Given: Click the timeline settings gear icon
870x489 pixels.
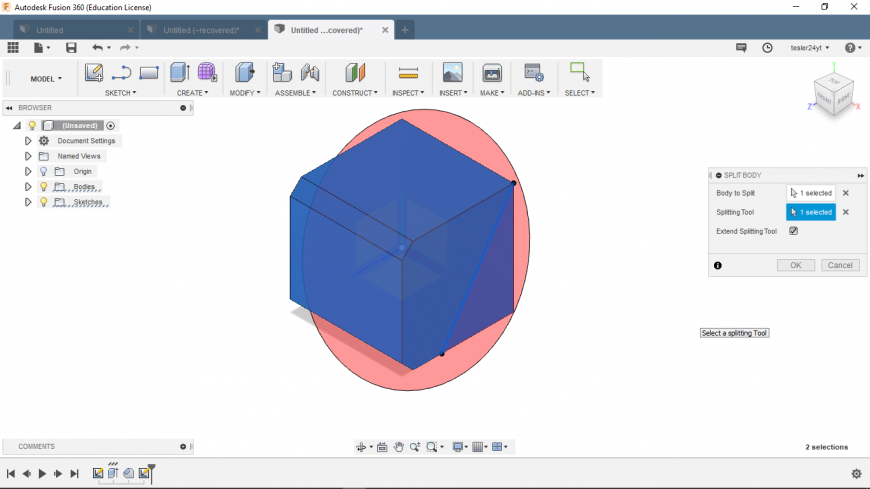Looking at the screenshot, I should click(856, 473).
